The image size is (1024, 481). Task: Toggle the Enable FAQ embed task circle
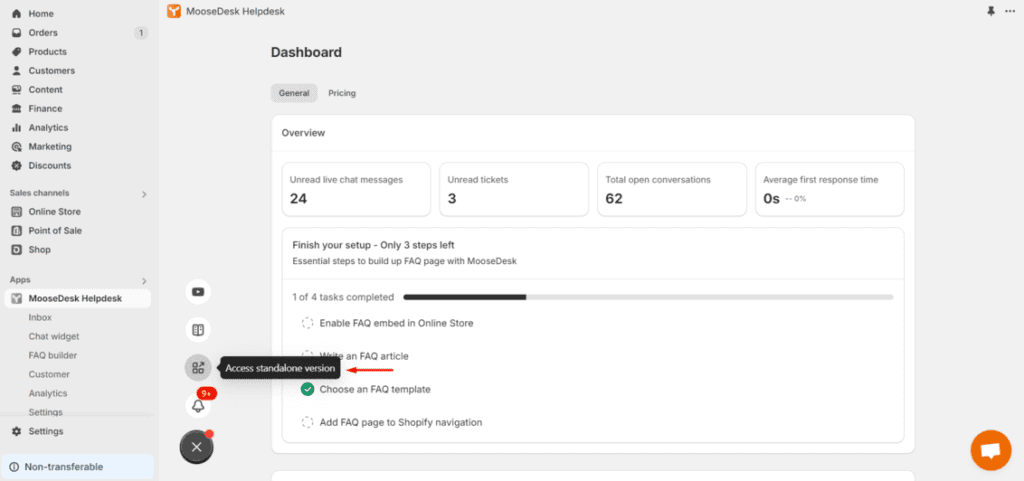point(307,323)
